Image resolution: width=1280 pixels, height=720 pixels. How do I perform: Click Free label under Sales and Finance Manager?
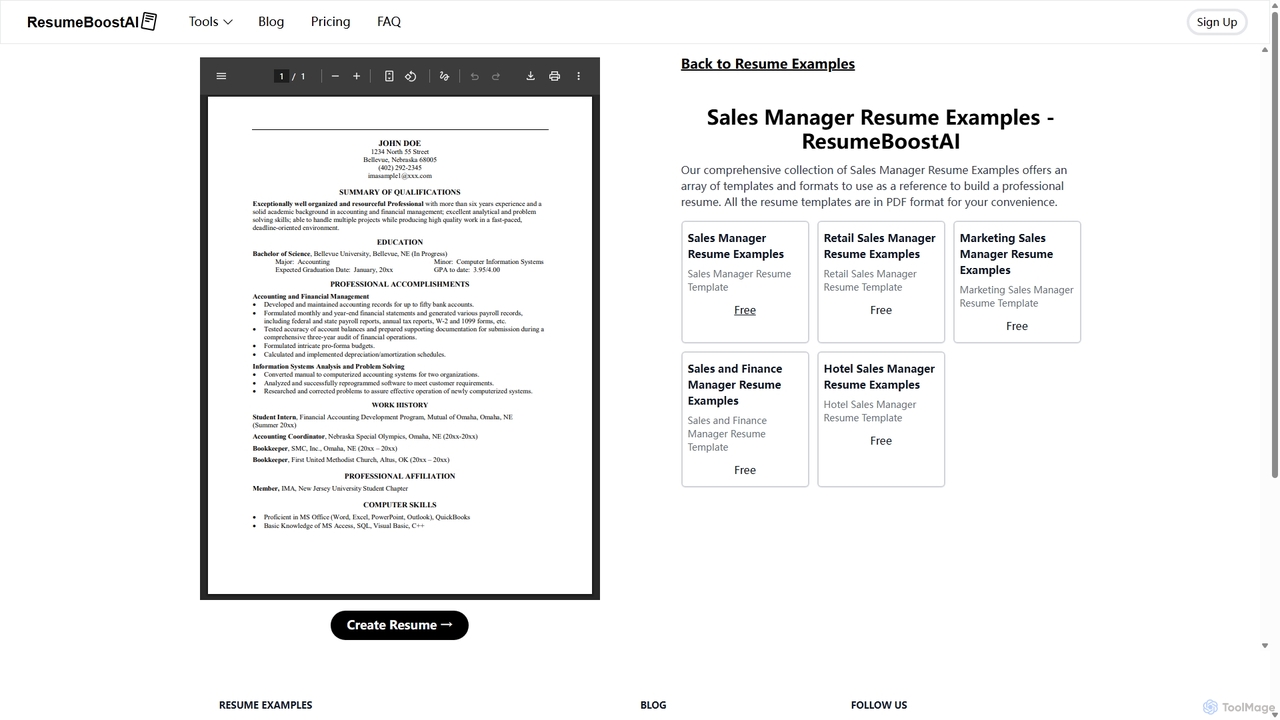745,470
